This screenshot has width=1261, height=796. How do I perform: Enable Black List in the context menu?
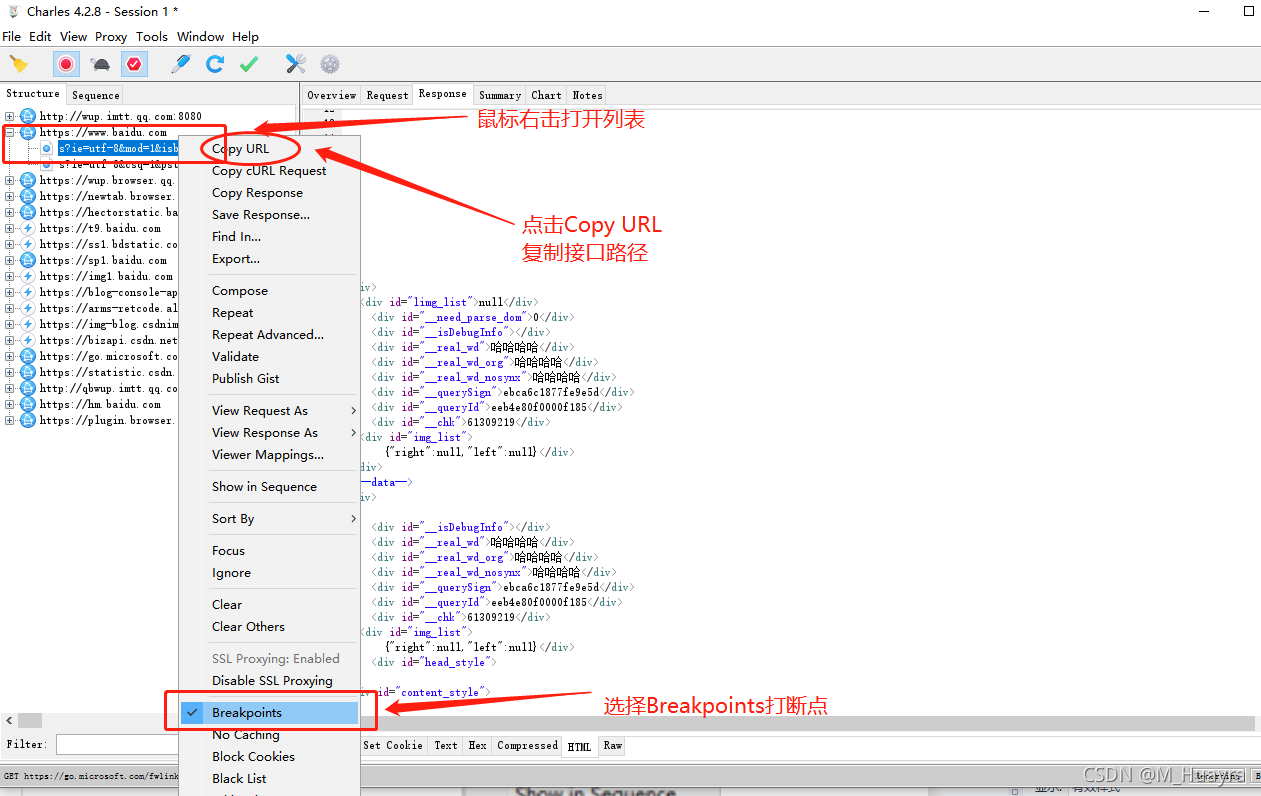click(x=269, y=779)
